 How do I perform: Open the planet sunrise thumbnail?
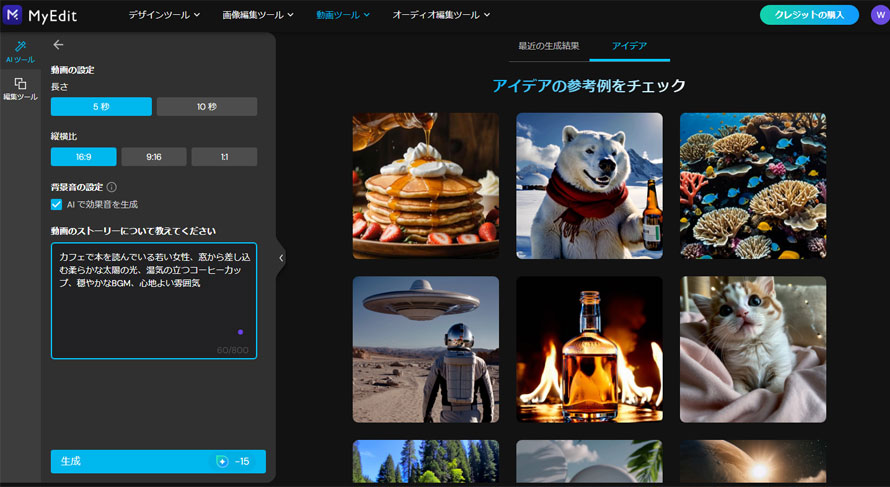tap(753, 461)
